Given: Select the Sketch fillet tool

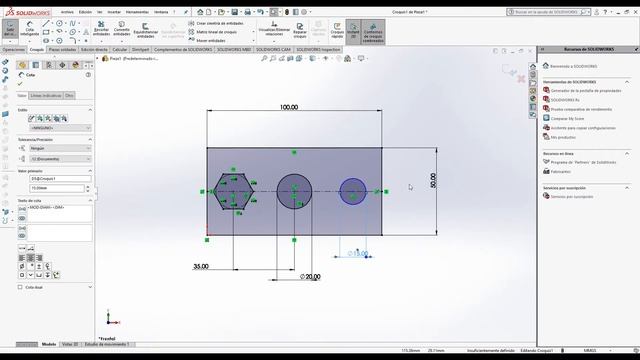Looking at the screenshot, I should [x=73, y=40].
